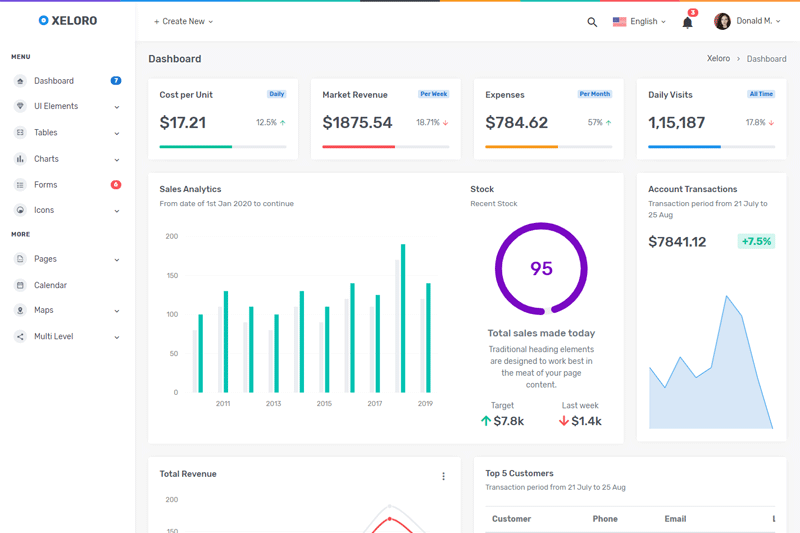Click the Dashboard home icon in sidebar
Viewport: 800px width, 533px height.
[x=20, y=81]
